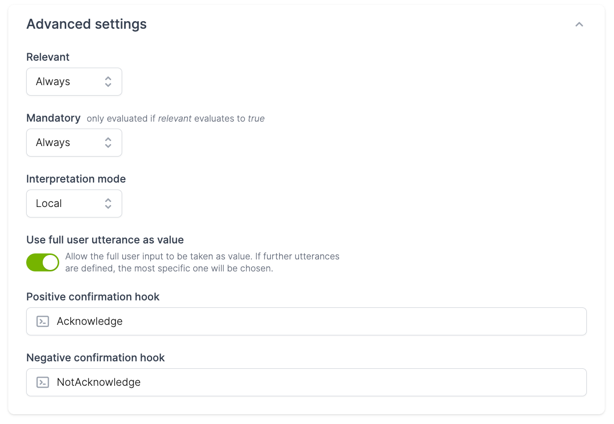The image size is (614, 424).
Task: Click the terminal icon beside NotAcknowledge
Action: 43,382
